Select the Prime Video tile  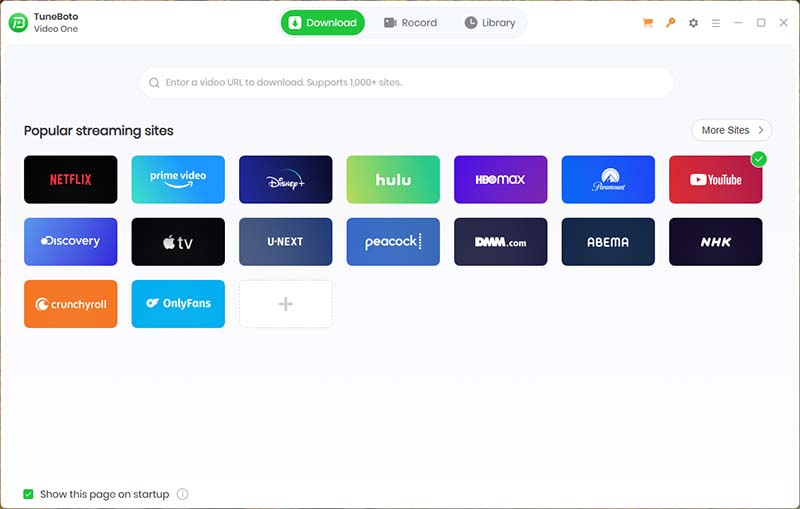point(178,180)
